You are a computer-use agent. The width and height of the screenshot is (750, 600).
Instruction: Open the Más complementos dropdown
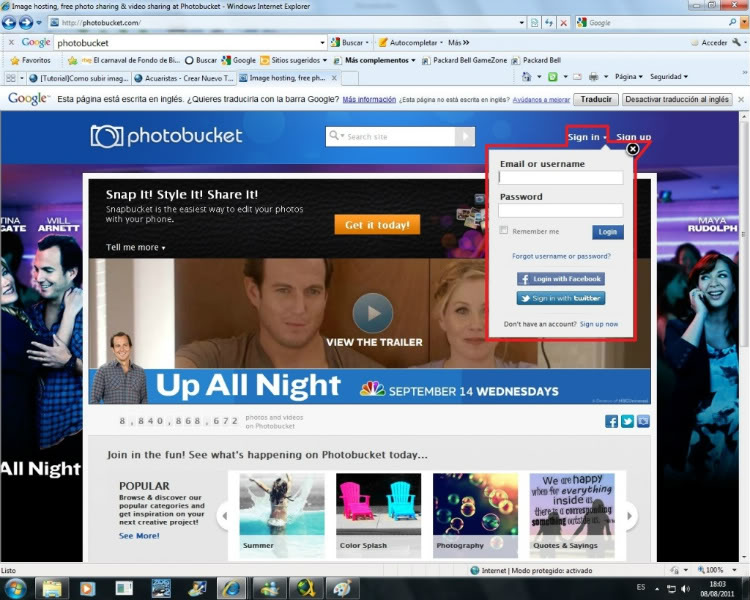pos(413,60)
